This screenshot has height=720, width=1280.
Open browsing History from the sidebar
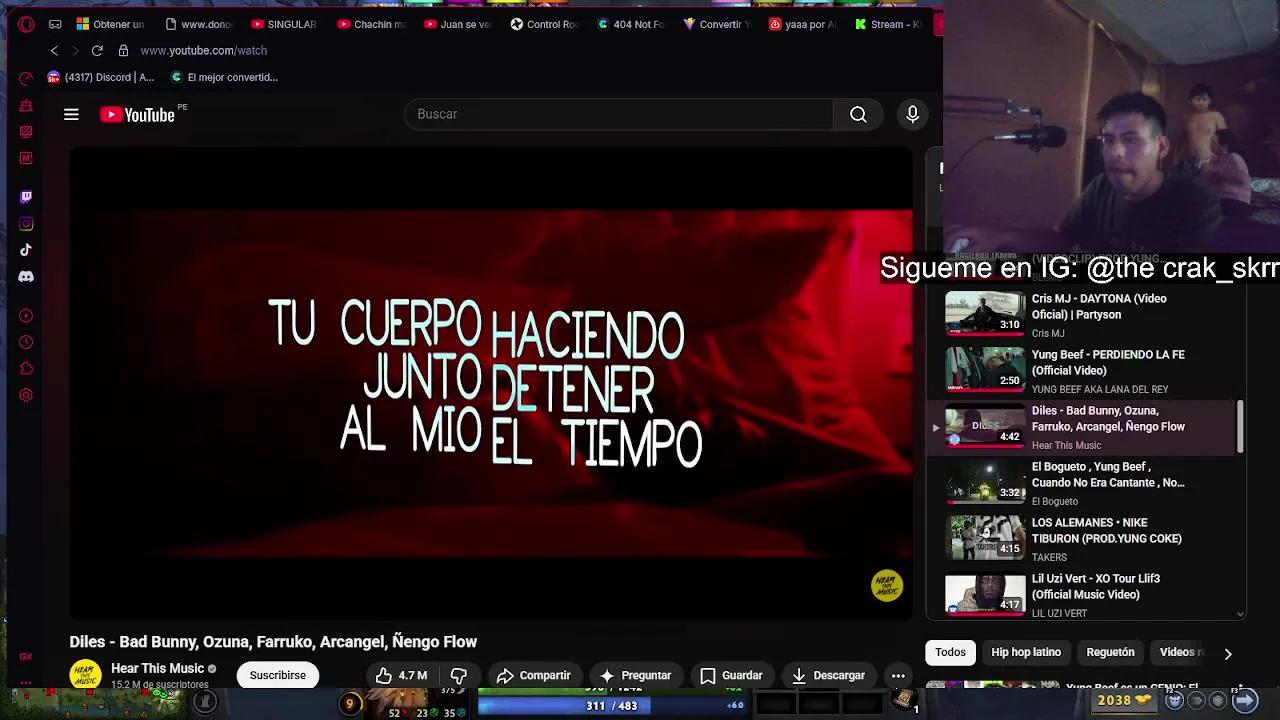[x=26, y=342]
